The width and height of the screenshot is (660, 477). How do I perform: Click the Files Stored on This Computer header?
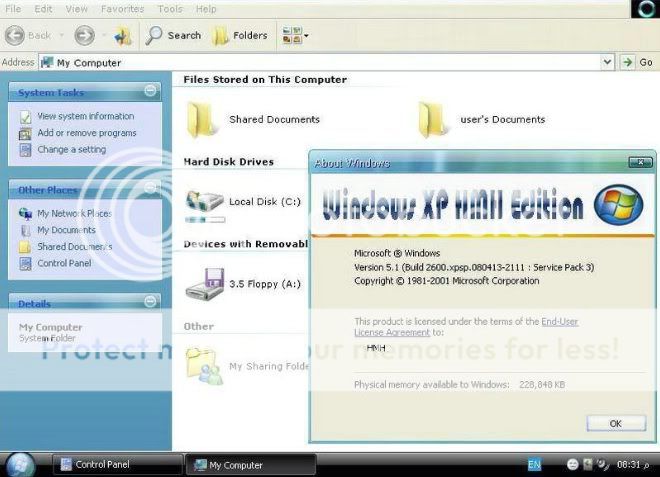(x=265, y=80)
